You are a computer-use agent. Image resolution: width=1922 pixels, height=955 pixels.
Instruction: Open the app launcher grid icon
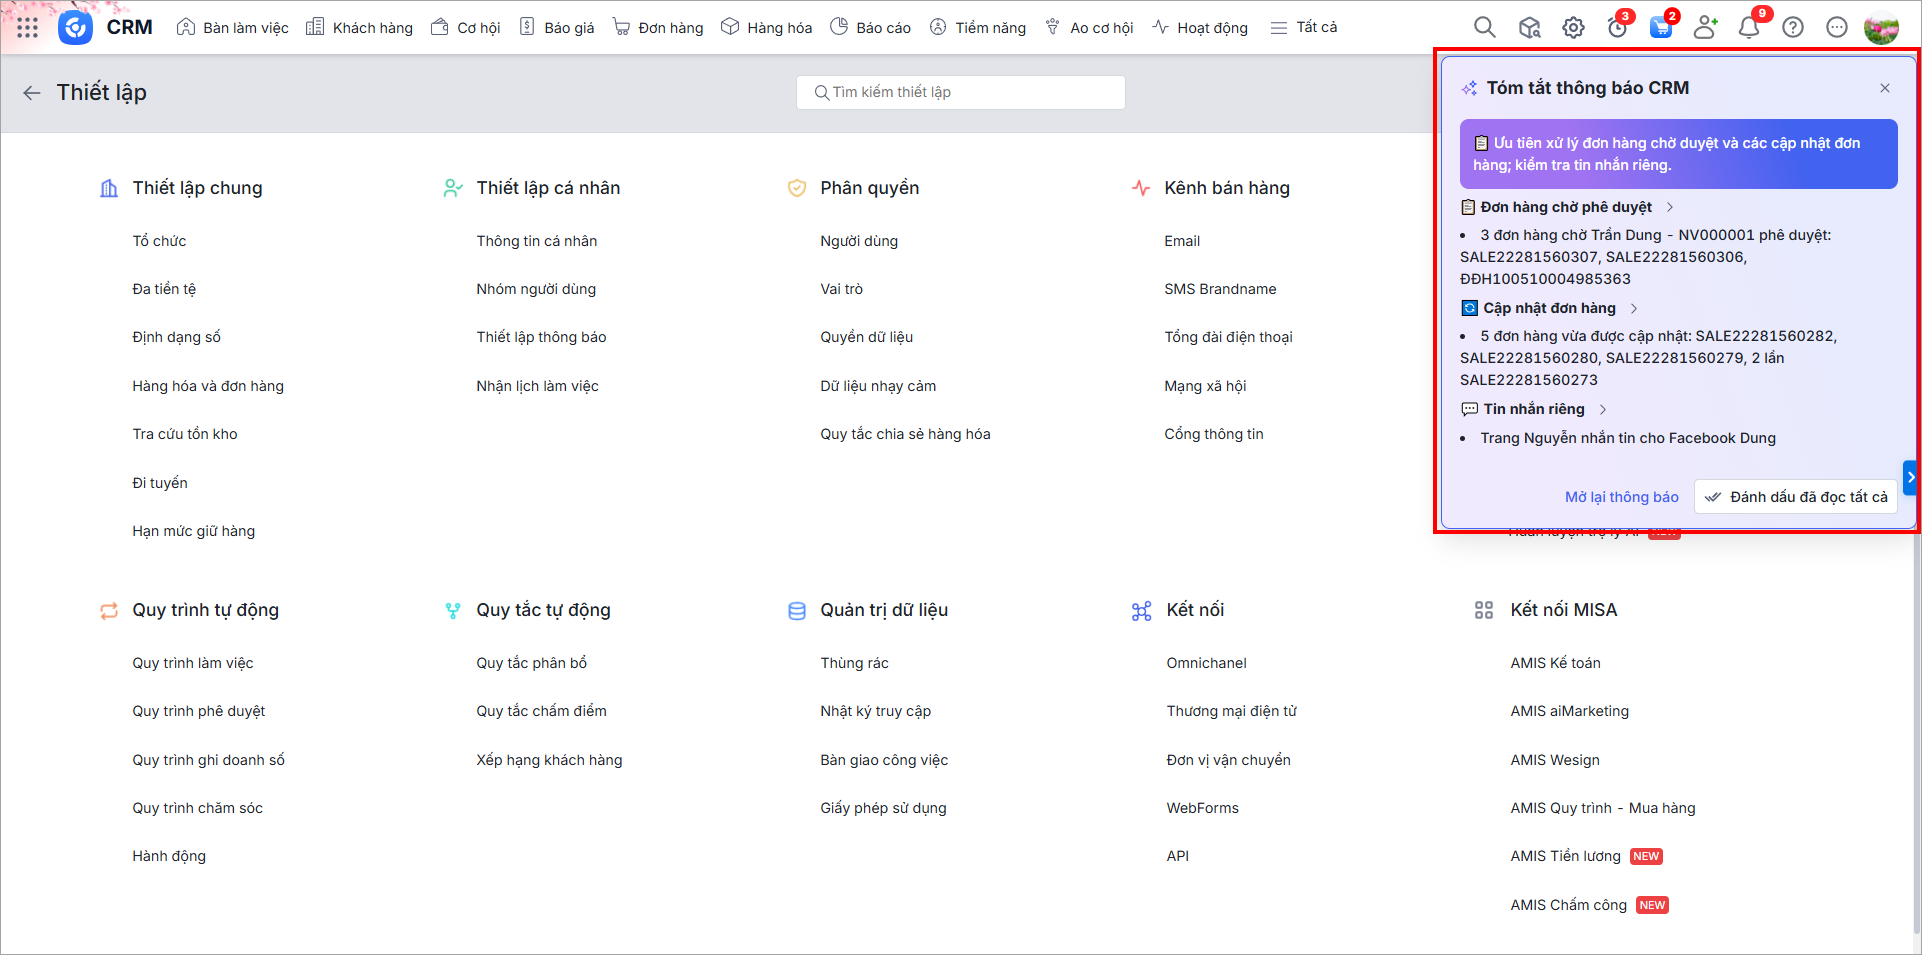27,28
